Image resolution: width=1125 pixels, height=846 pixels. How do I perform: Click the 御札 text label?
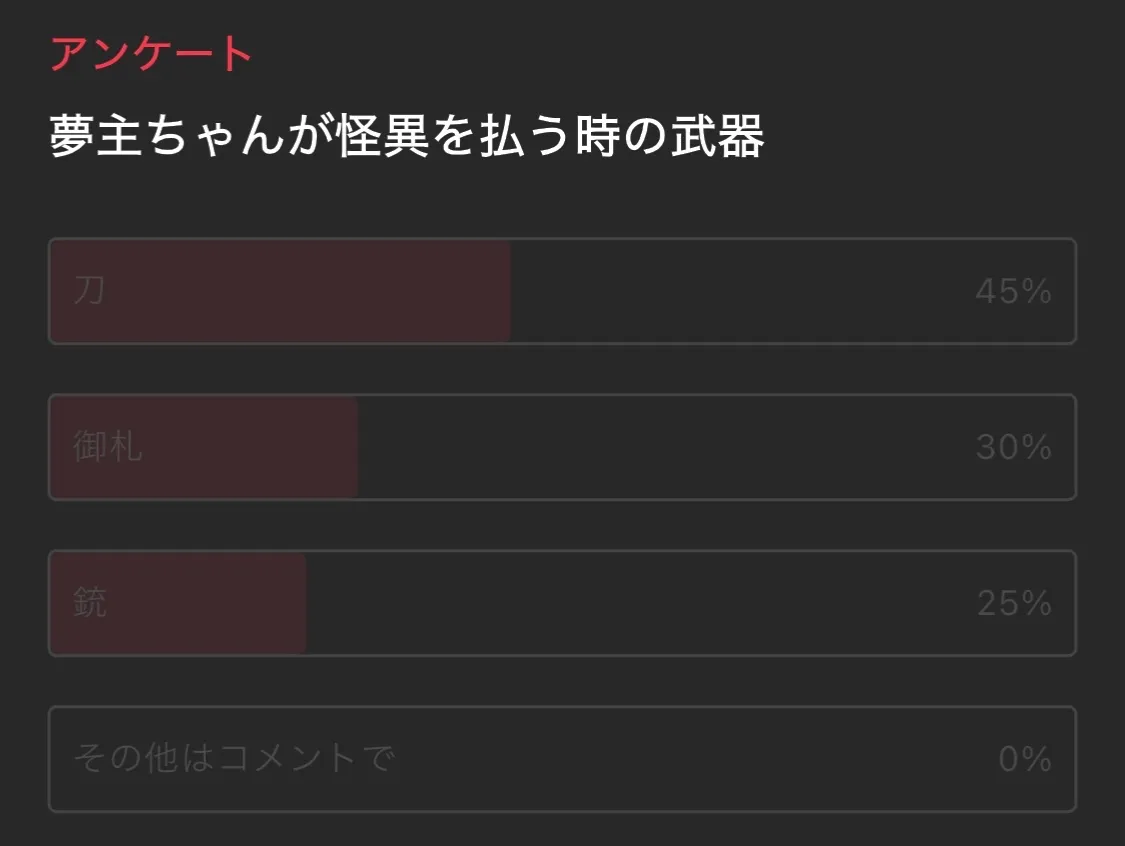click(x=108, y=447)
